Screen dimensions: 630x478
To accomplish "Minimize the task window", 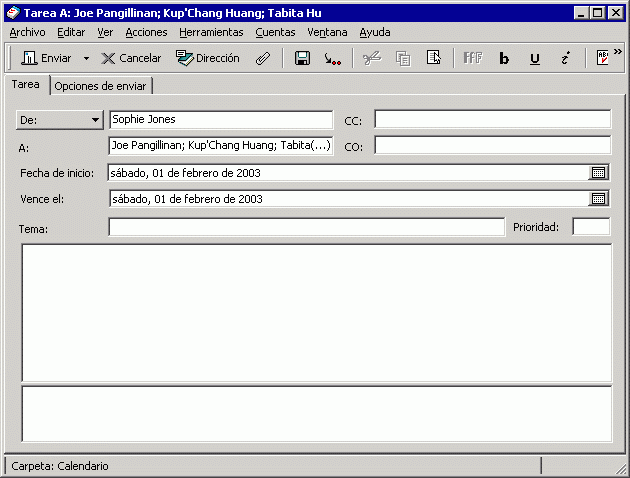I will [581, 13].
